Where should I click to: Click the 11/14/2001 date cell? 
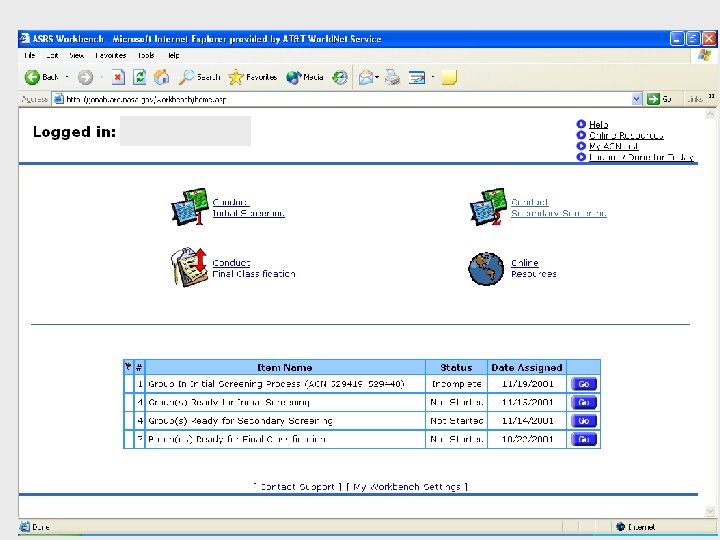pos(528,421)
